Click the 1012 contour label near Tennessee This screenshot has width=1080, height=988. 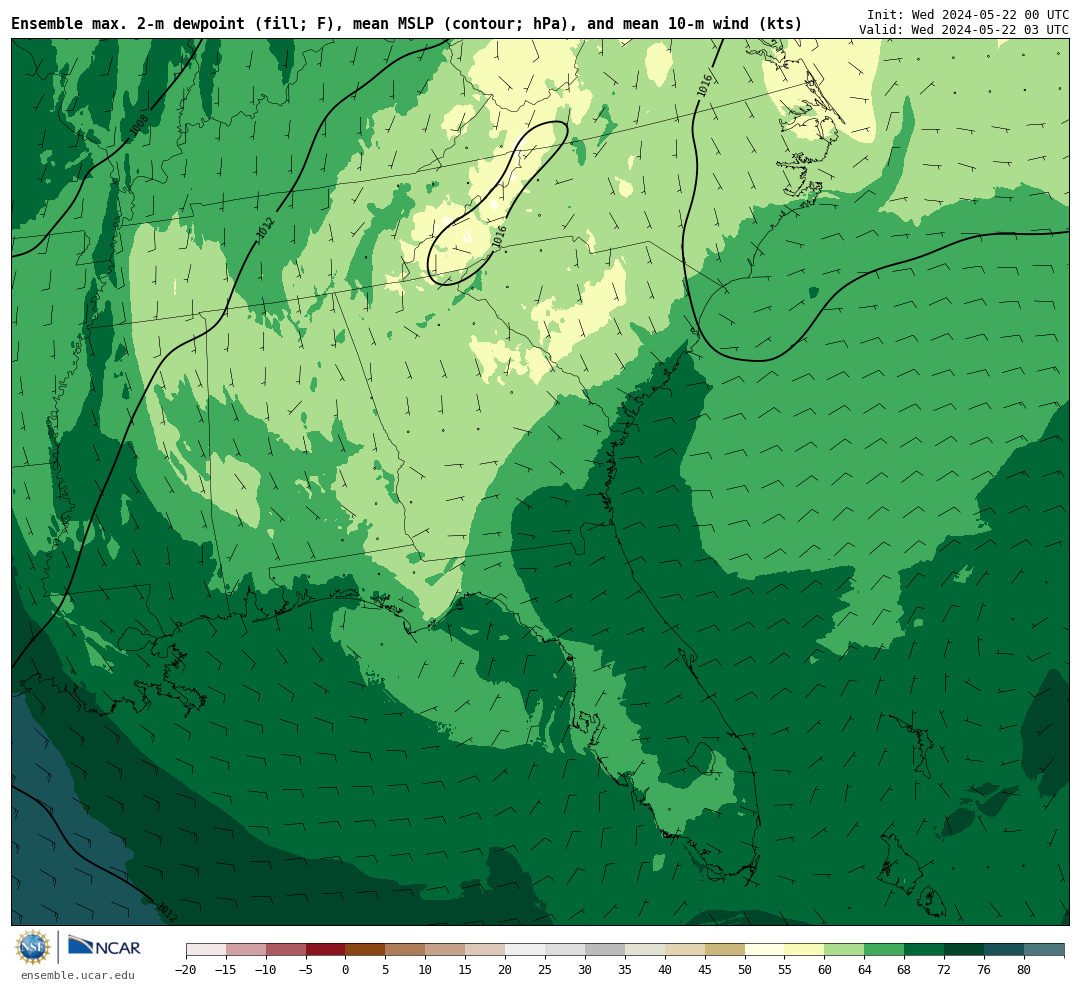click(x=266, y=229)
